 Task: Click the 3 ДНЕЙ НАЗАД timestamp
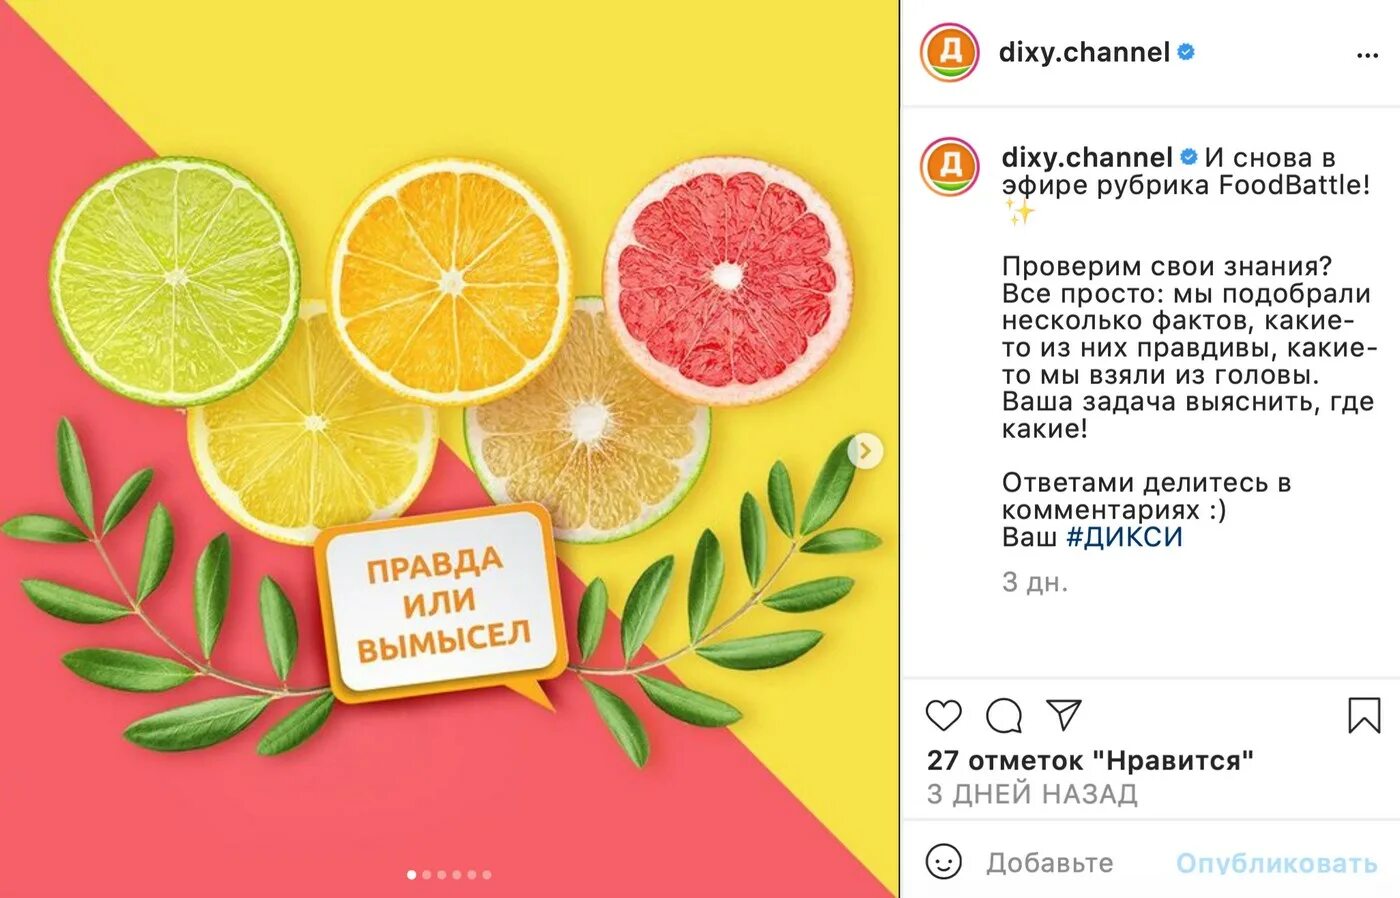coord(1032,794)
